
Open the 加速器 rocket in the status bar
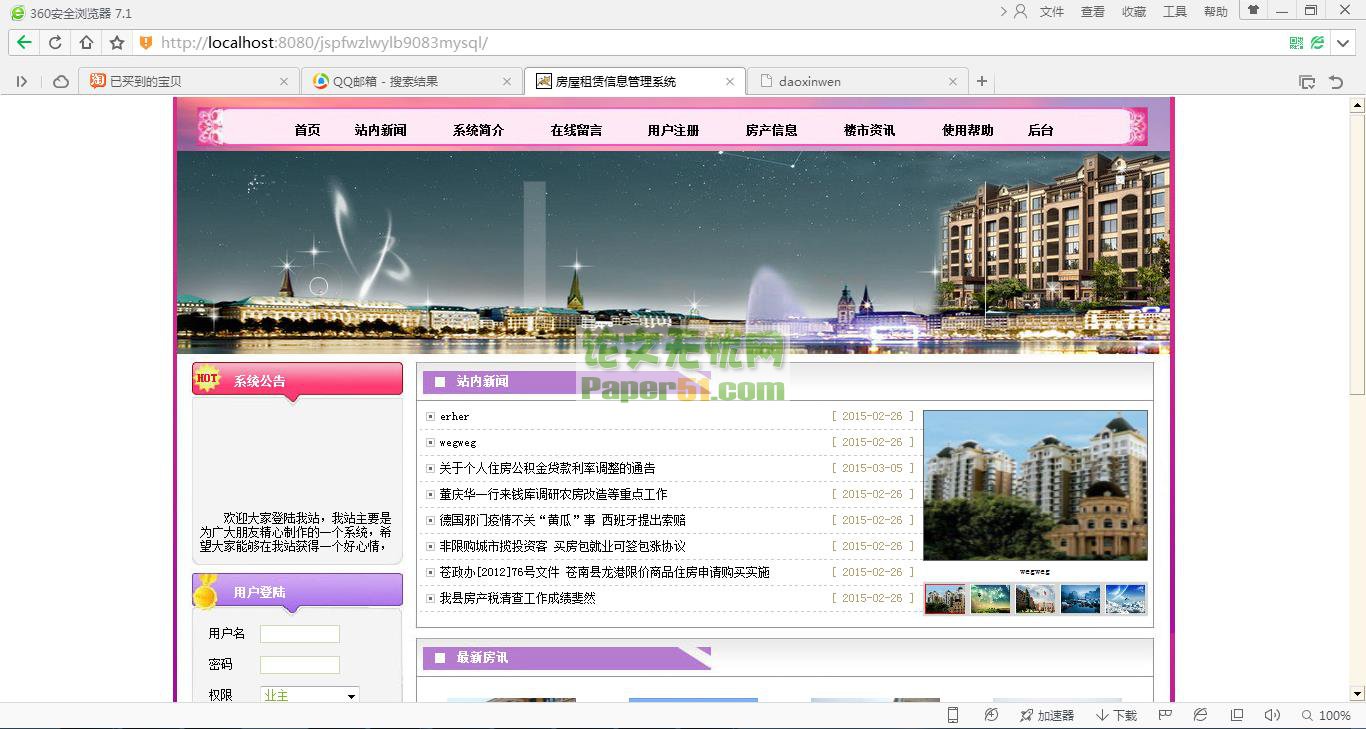[1047, 715]
